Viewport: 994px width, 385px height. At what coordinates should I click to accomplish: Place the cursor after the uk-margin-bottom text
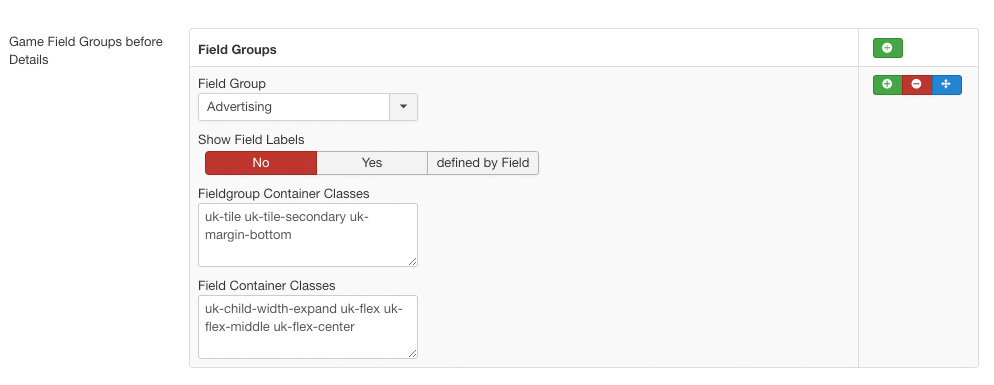[294, 235]
